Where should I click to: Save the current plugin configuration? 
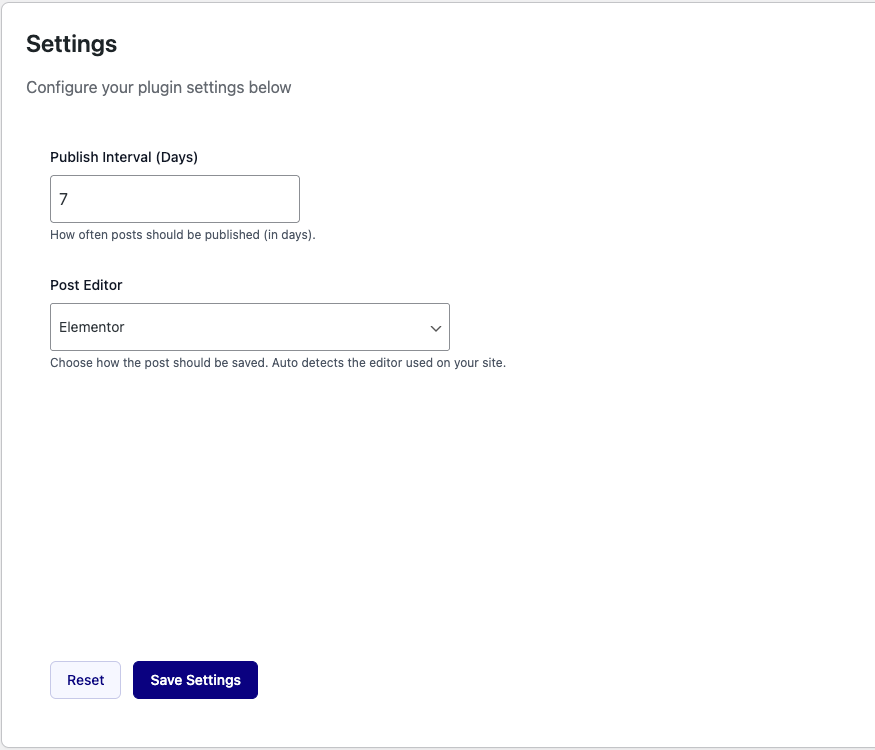click(195, 679)
